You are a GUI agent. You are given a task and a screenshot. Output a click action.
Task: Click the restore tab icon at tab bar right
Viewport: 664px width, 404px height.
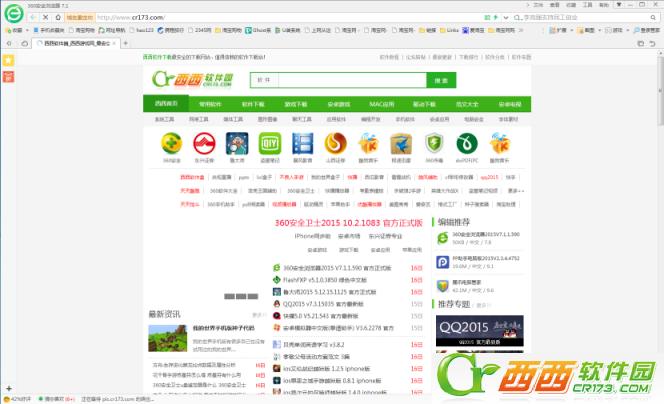pyautogui.click(x=653, y=43)
